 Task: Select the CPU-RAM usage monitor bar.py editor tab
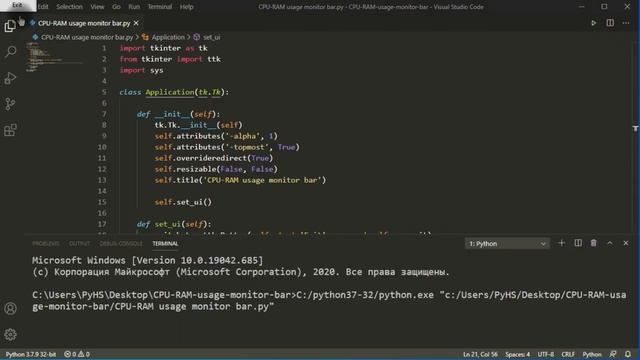click(84, 23)
